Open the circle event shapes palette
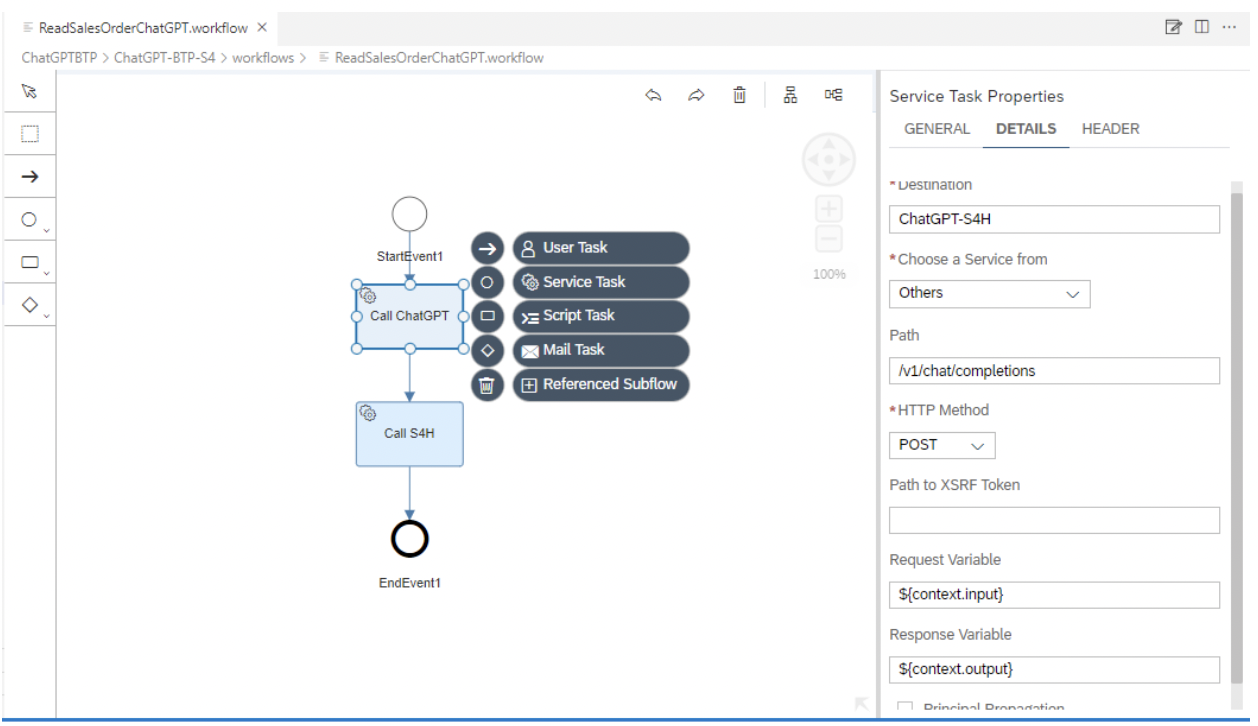This screenshot has width=1258, height=726. click(32, 221)
